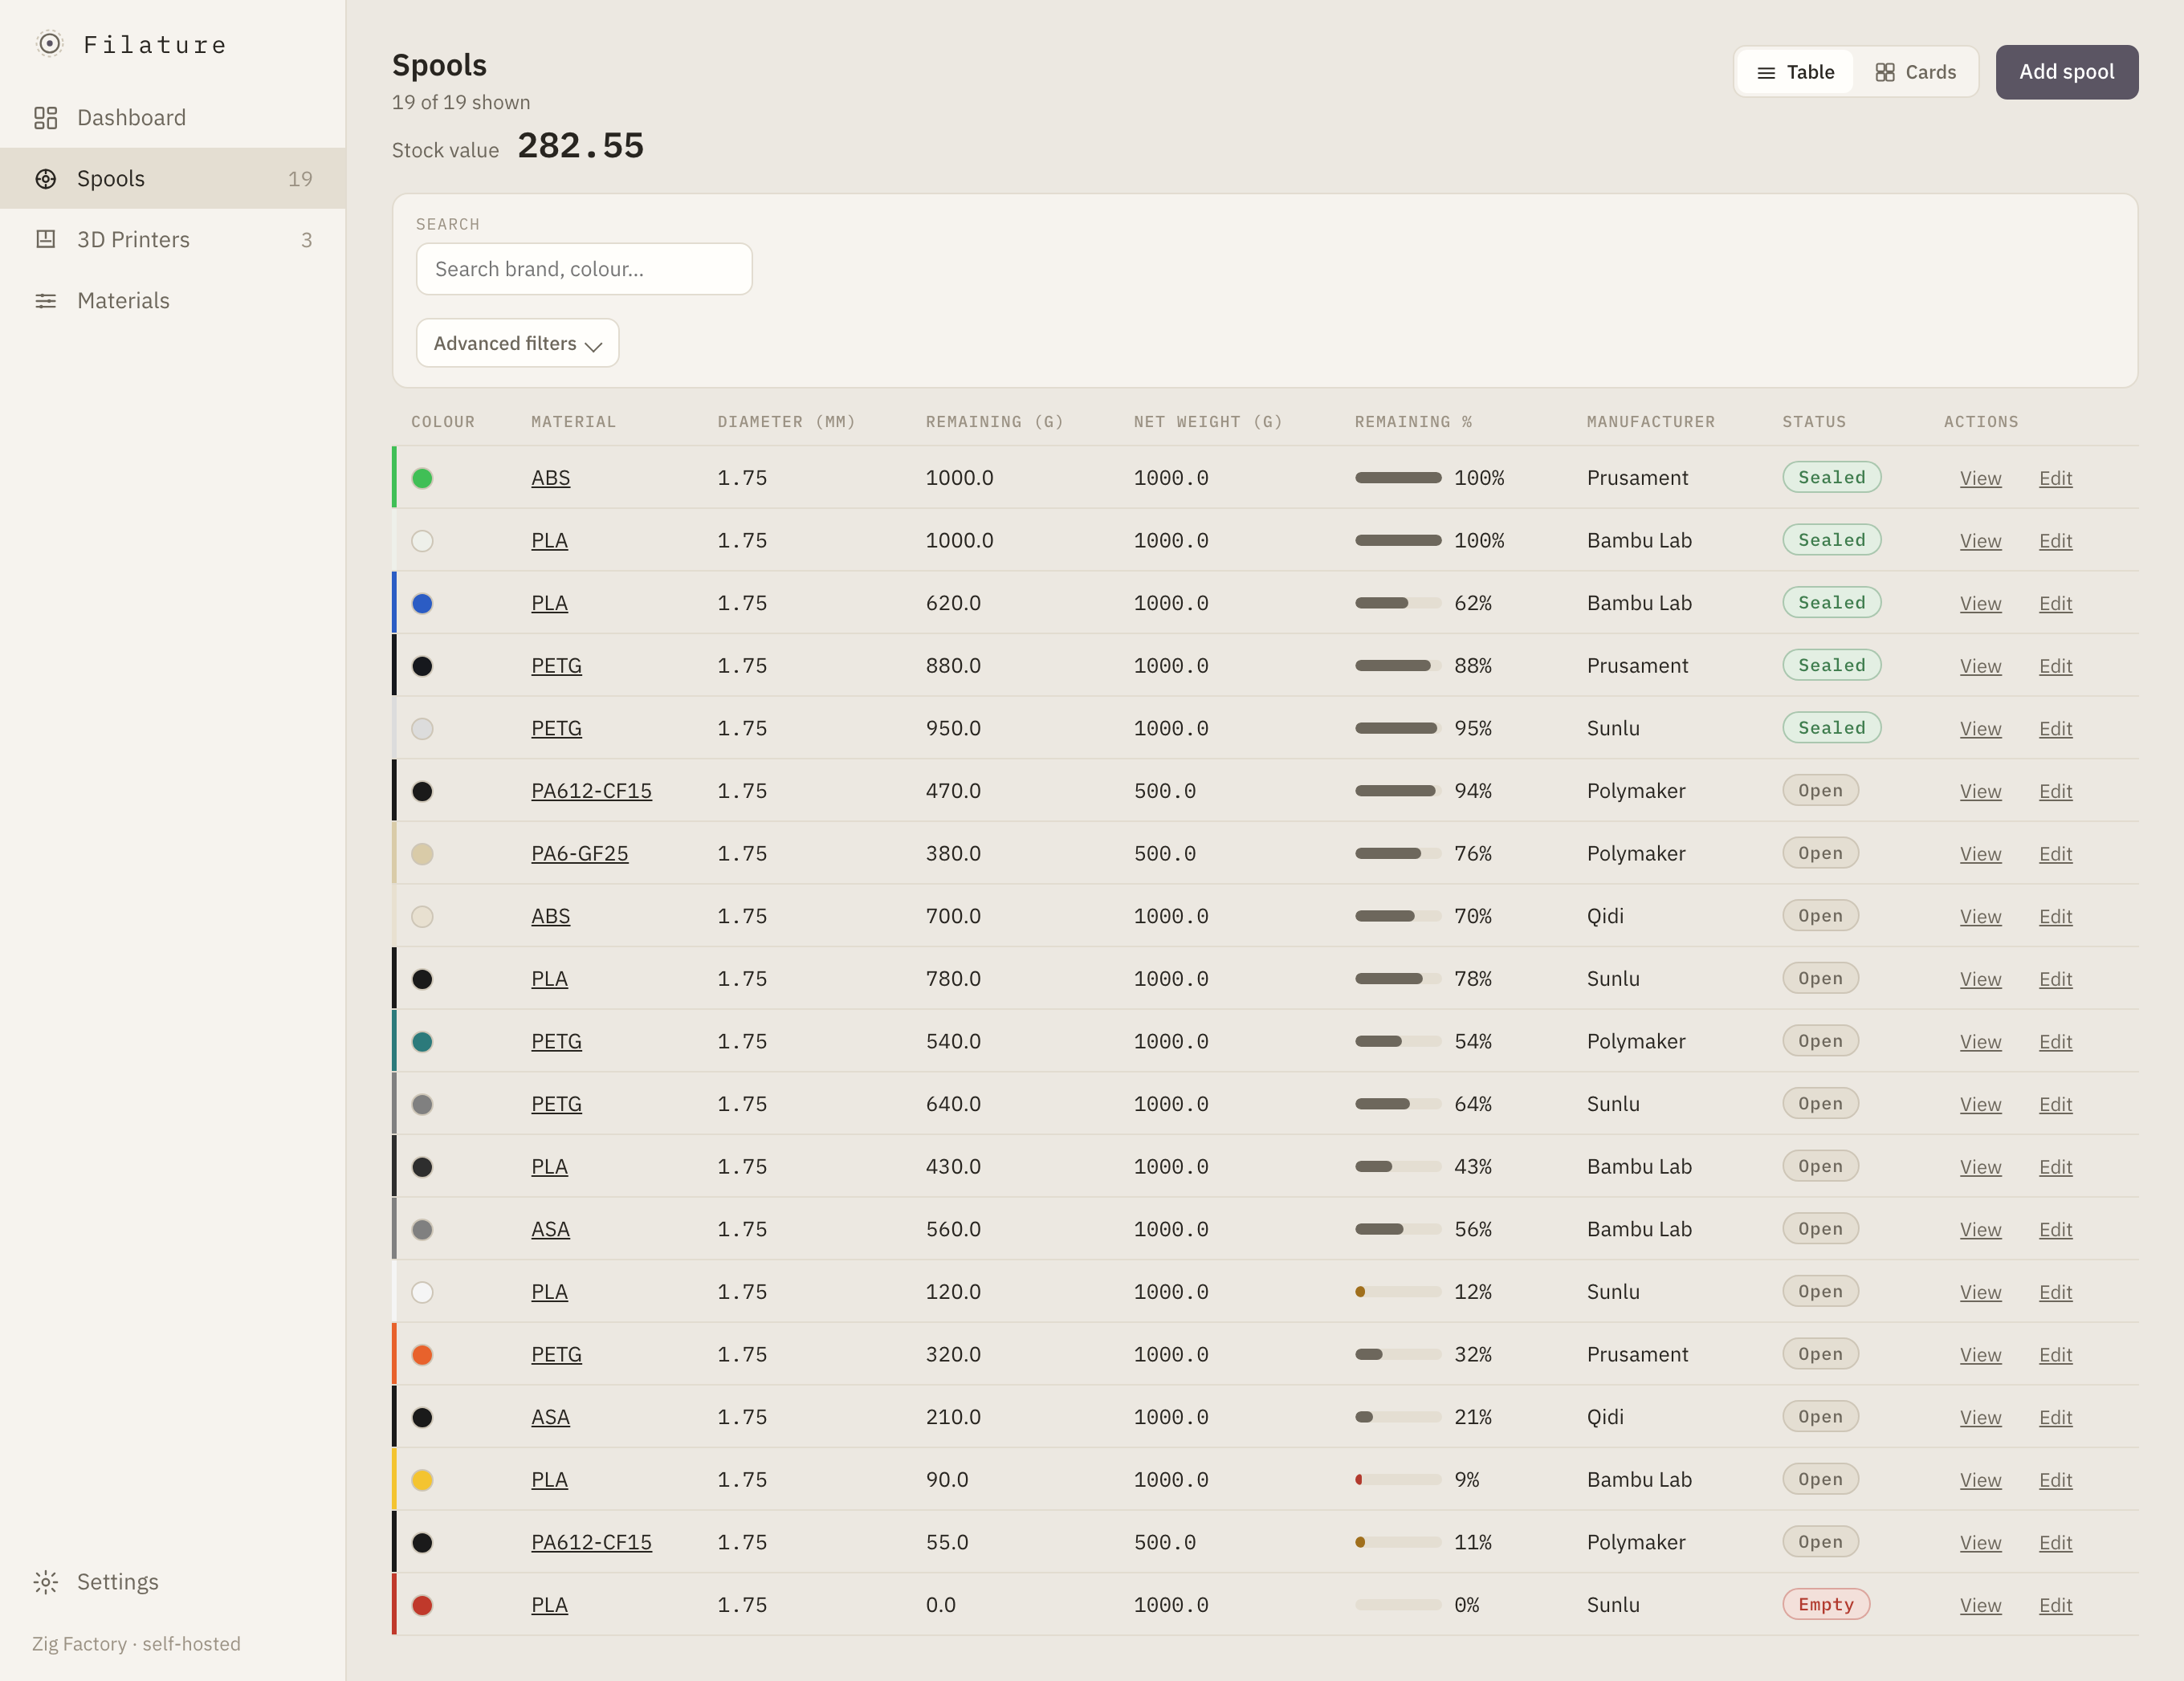Click the blue colour swatch for PLA 620.0
Screen dimensions: 2184x1681
click(x=422, y=603)
